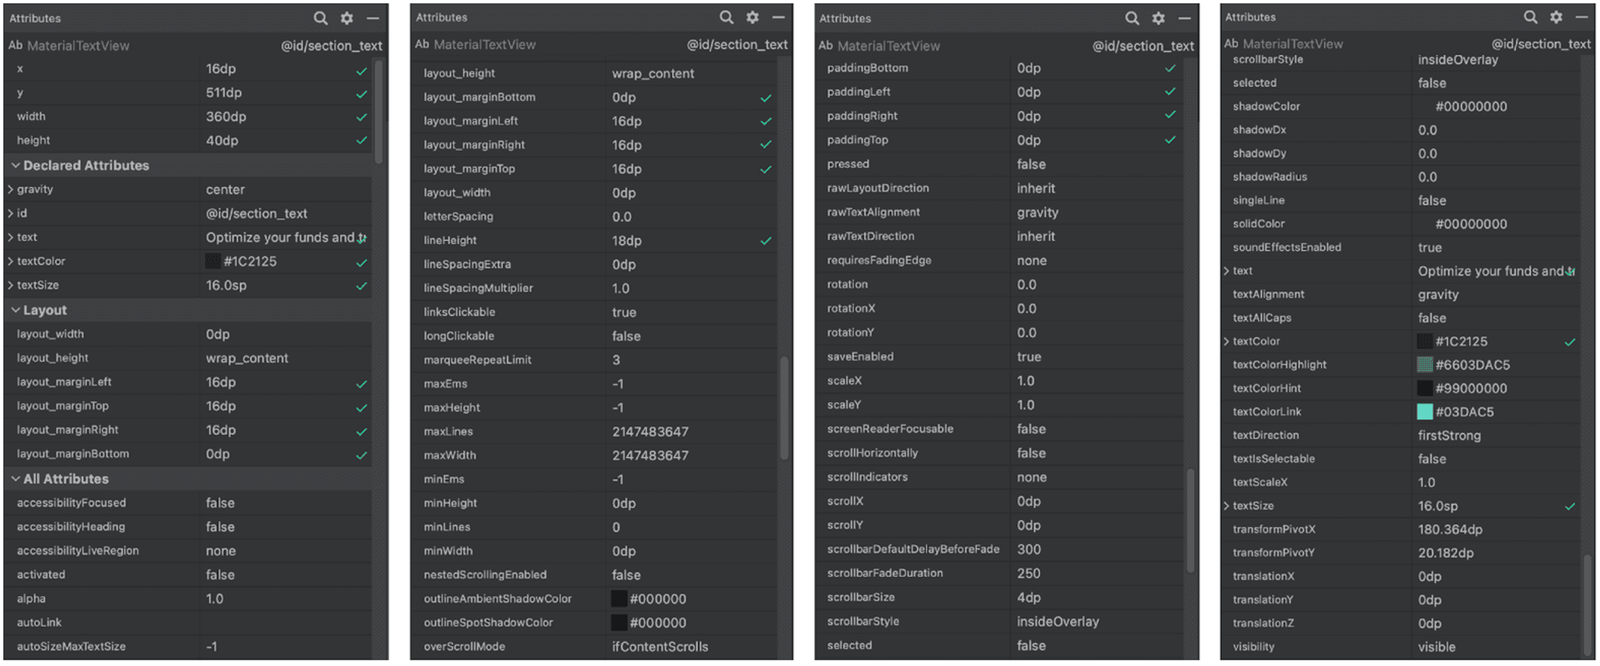Click the search icon above the Declared Attributes panel

click(x=320, y=18)
